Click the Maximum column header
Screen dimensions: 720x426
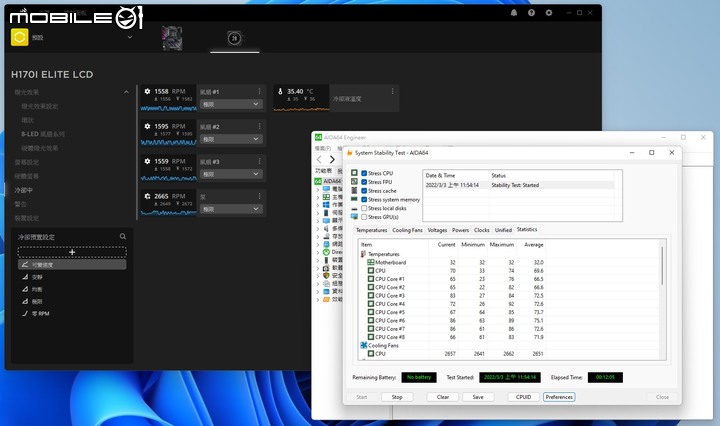click(501, 245)
